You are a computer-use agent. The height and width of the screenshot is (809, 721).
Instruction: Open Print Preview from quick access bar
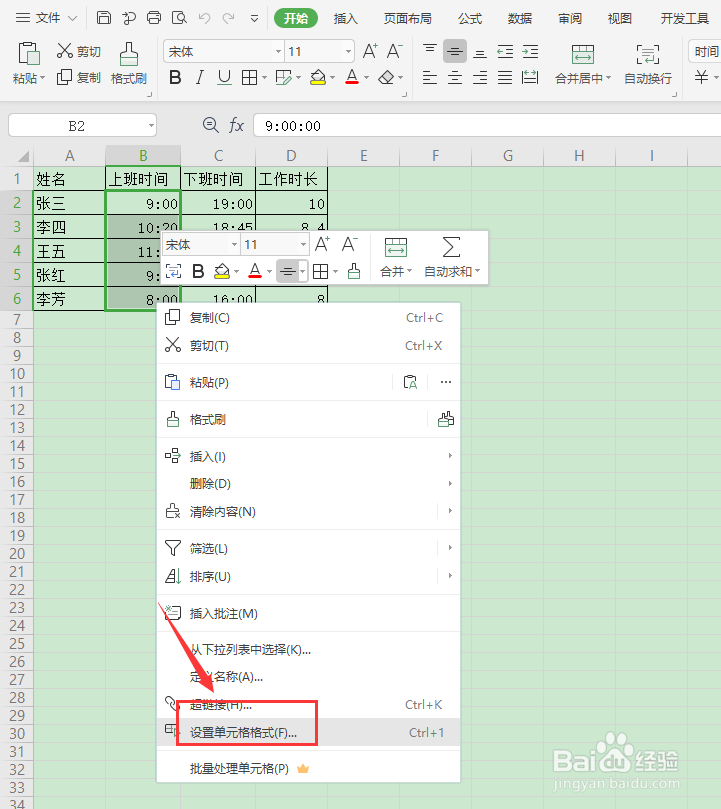[x=179, y=18]
